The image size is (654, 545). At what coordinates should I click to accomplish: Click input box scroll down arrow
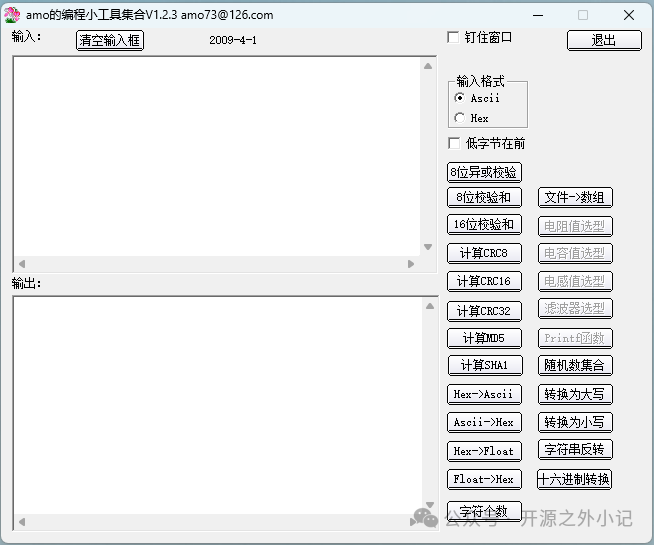click(428, 247)
